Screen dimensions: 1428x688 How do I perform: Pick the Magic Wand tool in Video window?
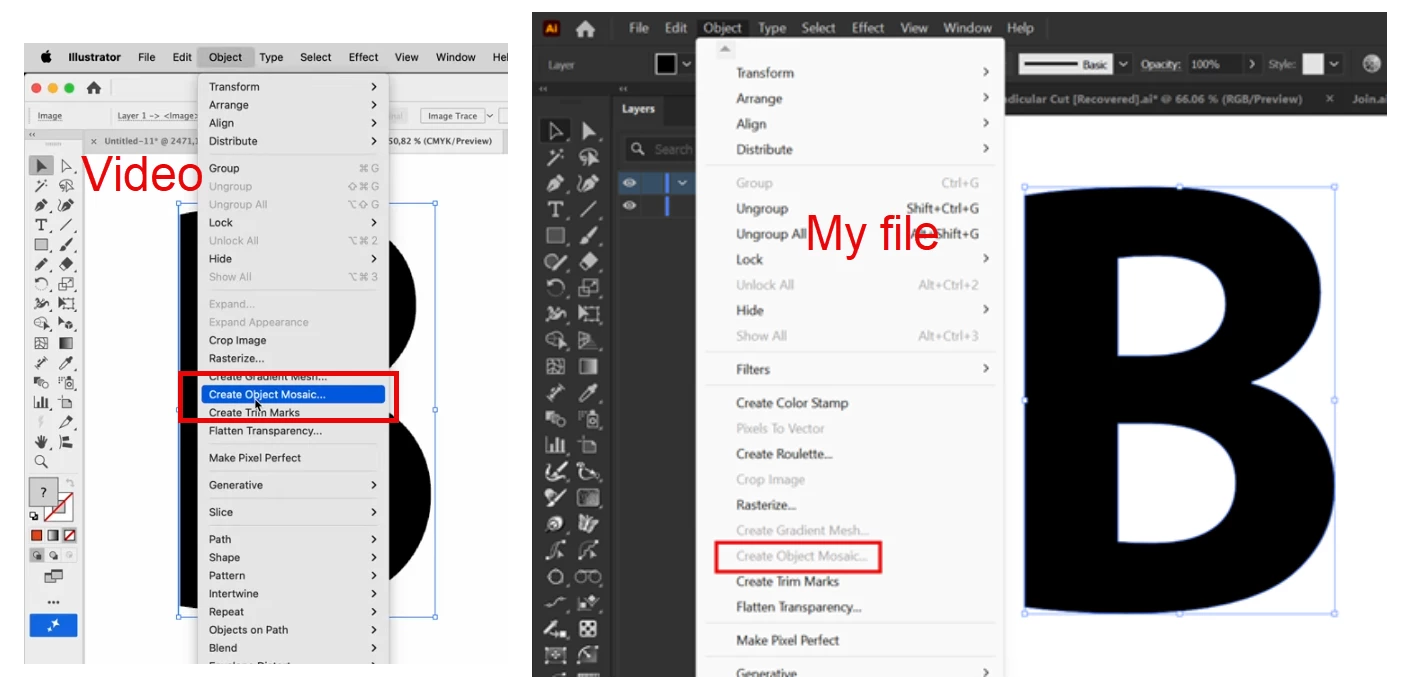[x=41, y=186]
